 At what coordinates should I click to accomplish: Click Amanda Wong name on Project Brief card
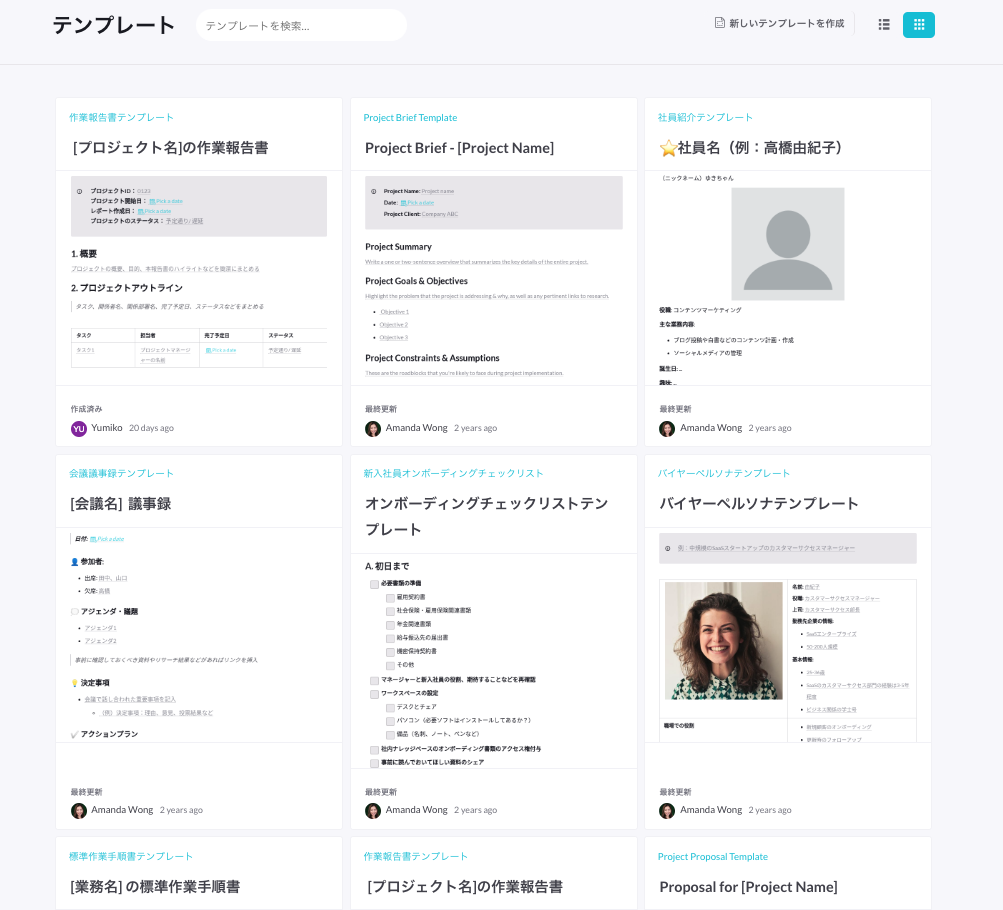click(416, 428)
